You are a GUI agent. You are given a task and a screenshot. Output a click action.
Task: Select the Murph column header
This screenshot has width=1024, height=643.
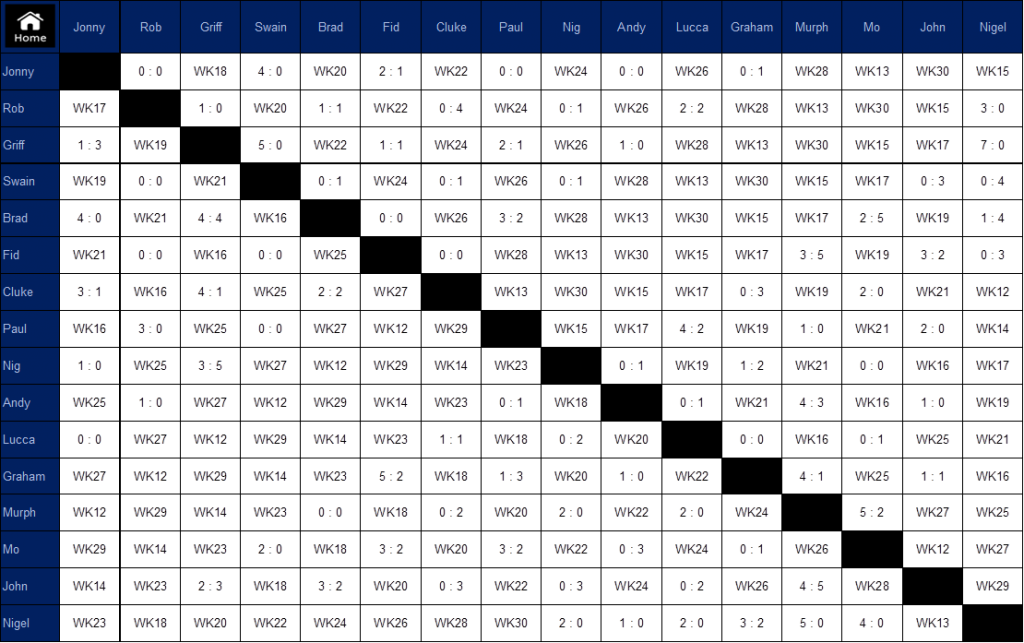[x=812, y=27]
